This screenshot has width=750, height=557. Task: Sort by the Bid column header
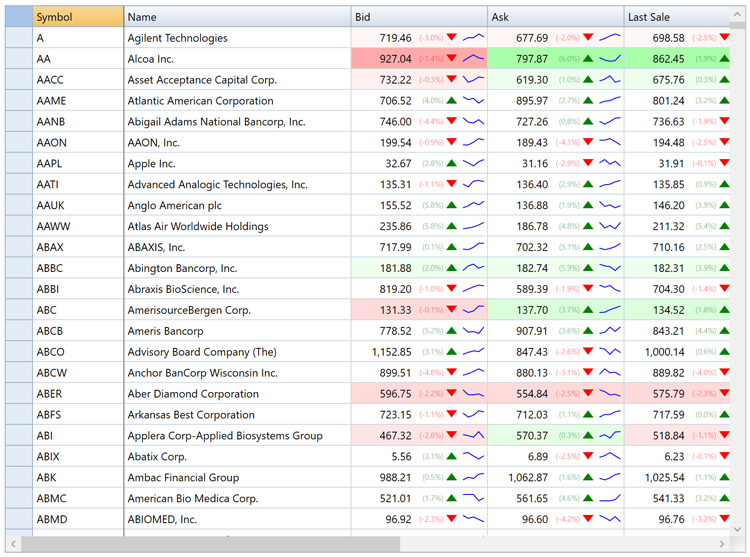coord(419,17)
